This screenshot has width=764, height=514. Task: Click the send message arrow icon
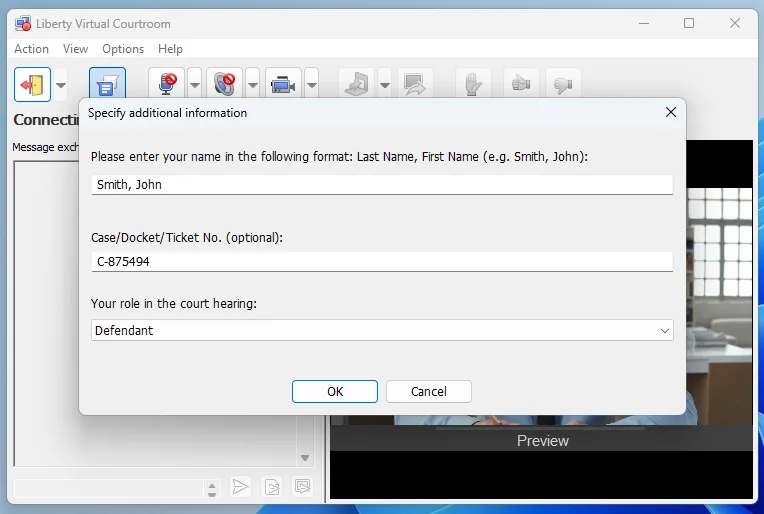click(240, 486)
